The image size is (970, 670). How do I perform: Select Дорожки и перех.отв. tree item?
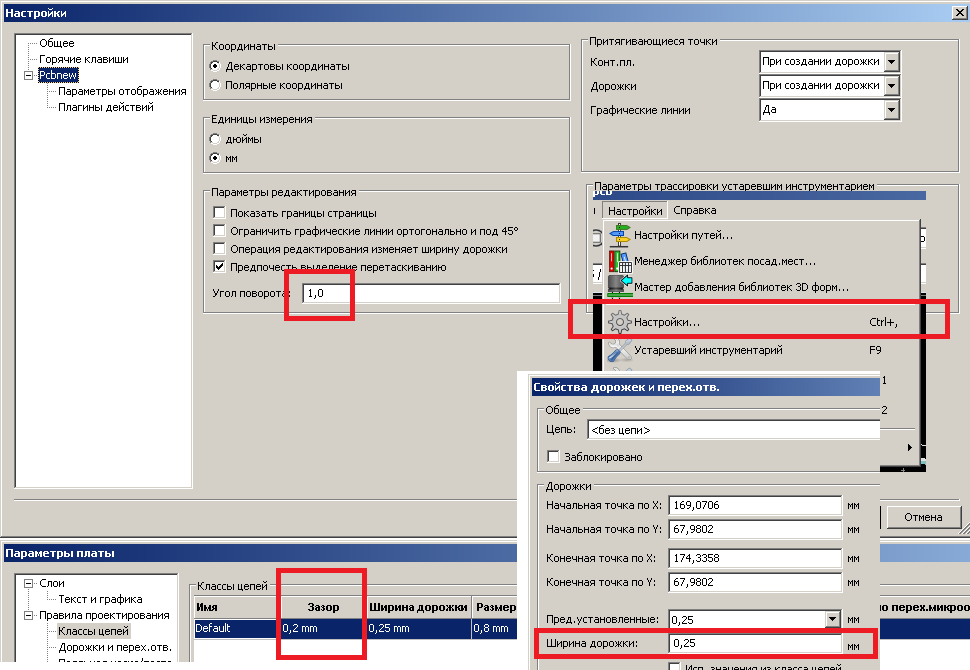pyautogui.click(x=115, y=647)
